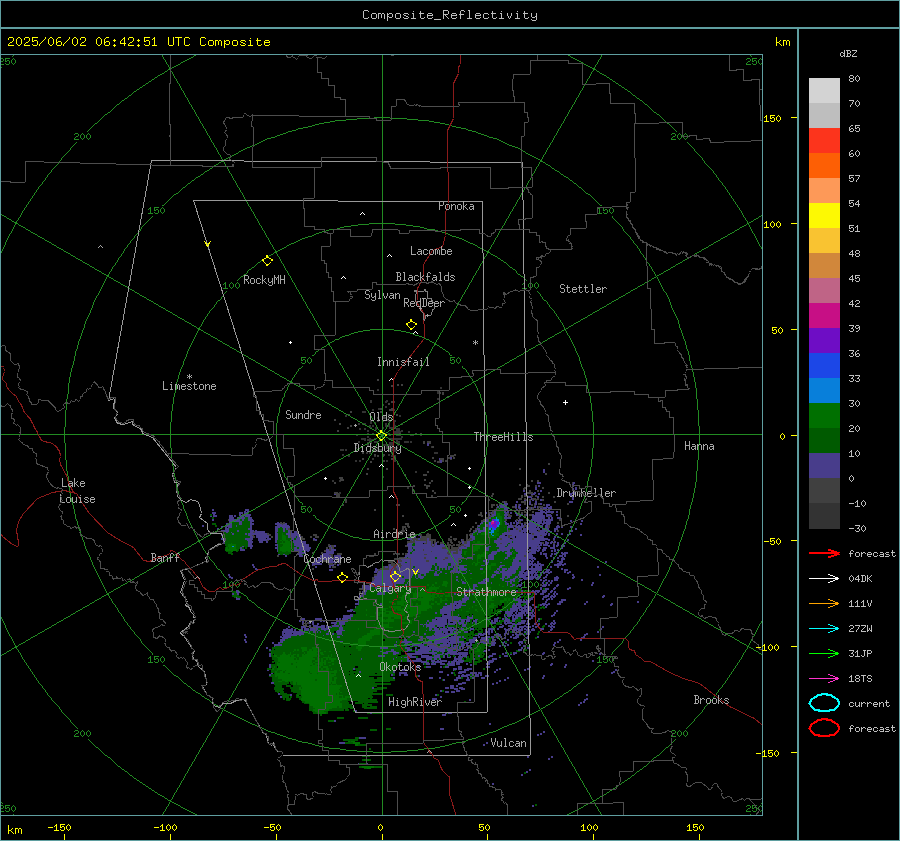Pick the blue swatch below the 36 label
This screenshot has width=900, height=841.
(x=824, y=366)
